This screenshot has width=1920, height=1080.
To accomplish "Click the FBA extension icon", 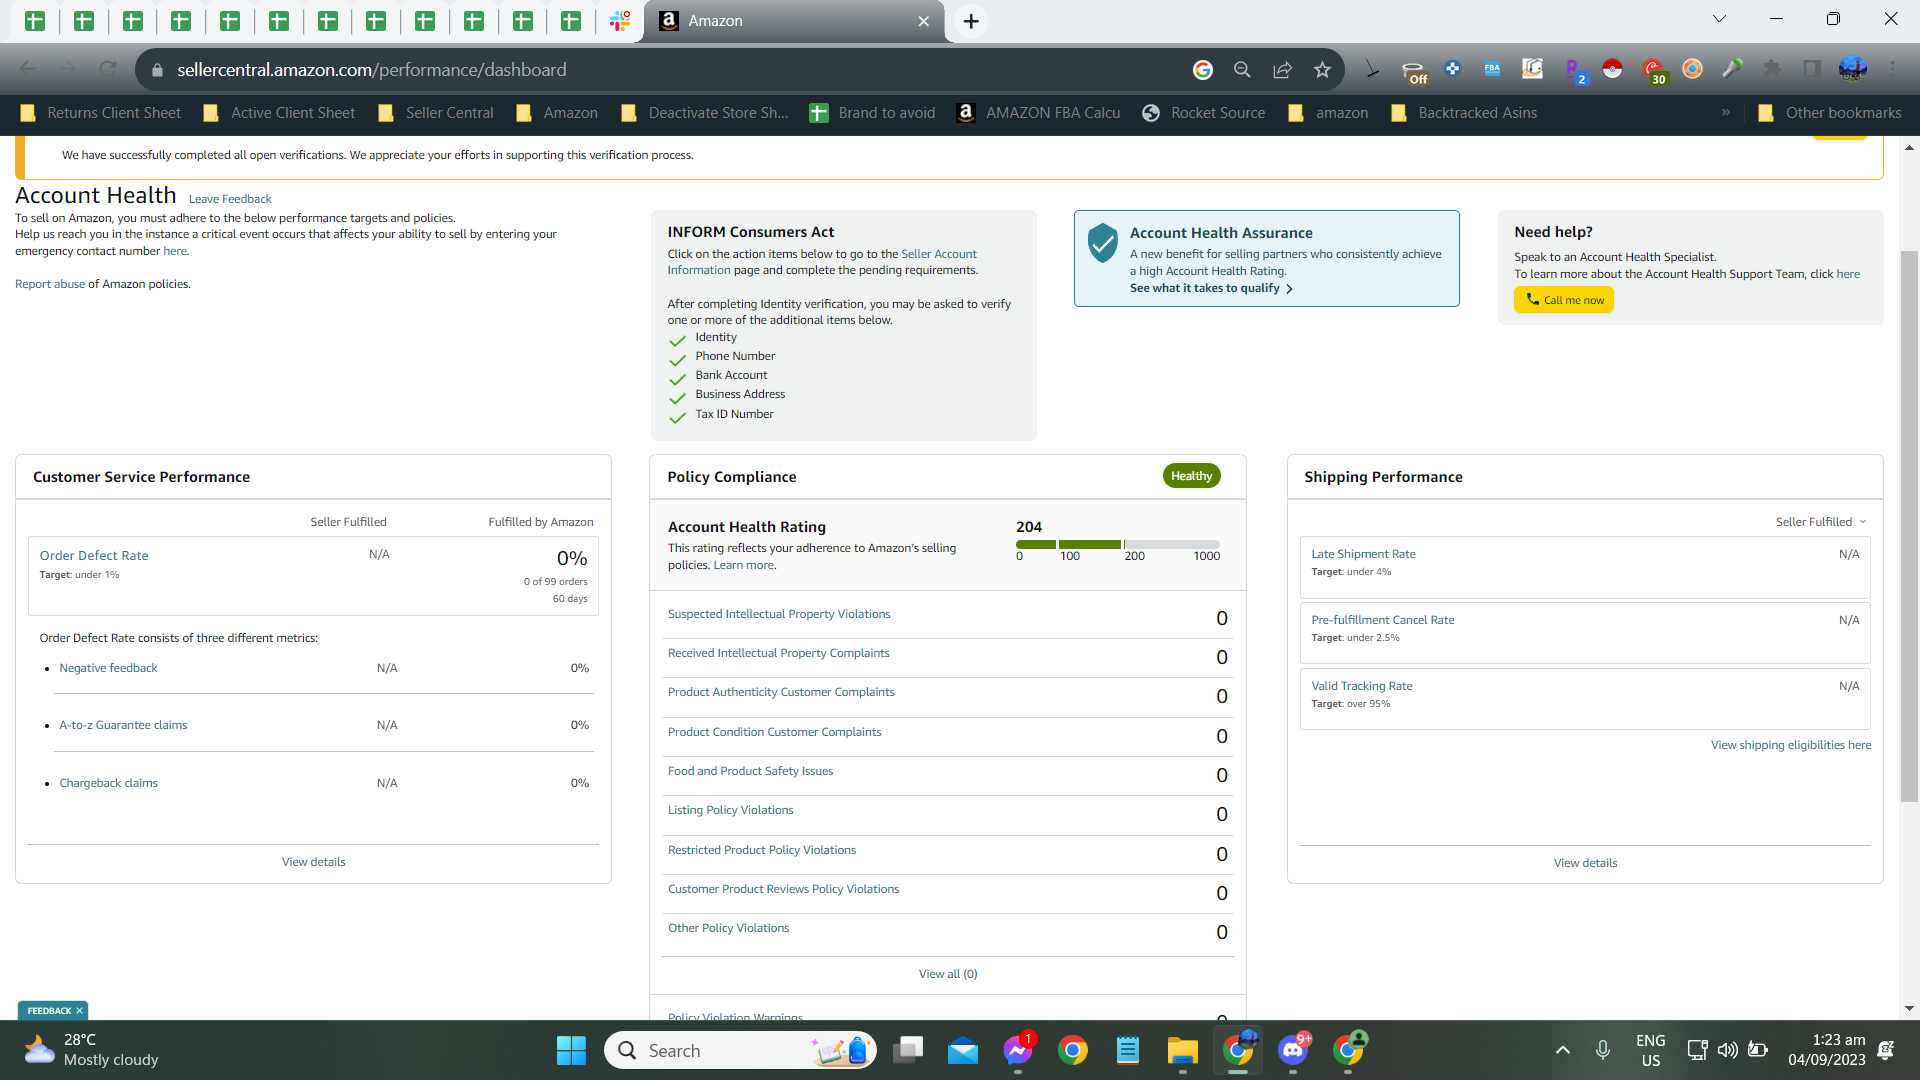I will pos(1492,69).
